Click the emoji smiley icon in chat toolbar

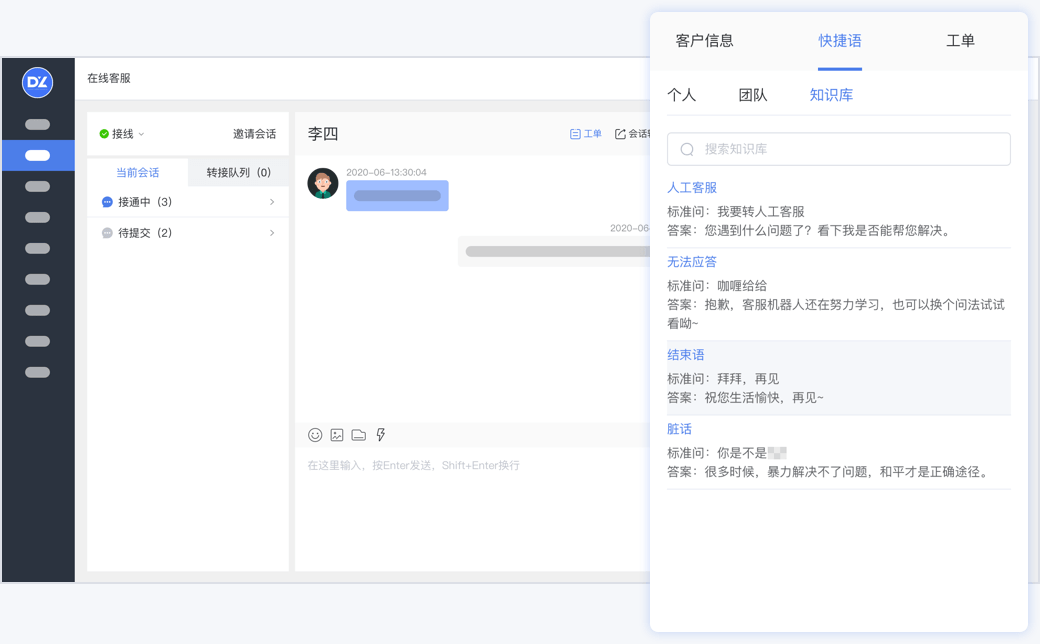click(x=315, y=435)
